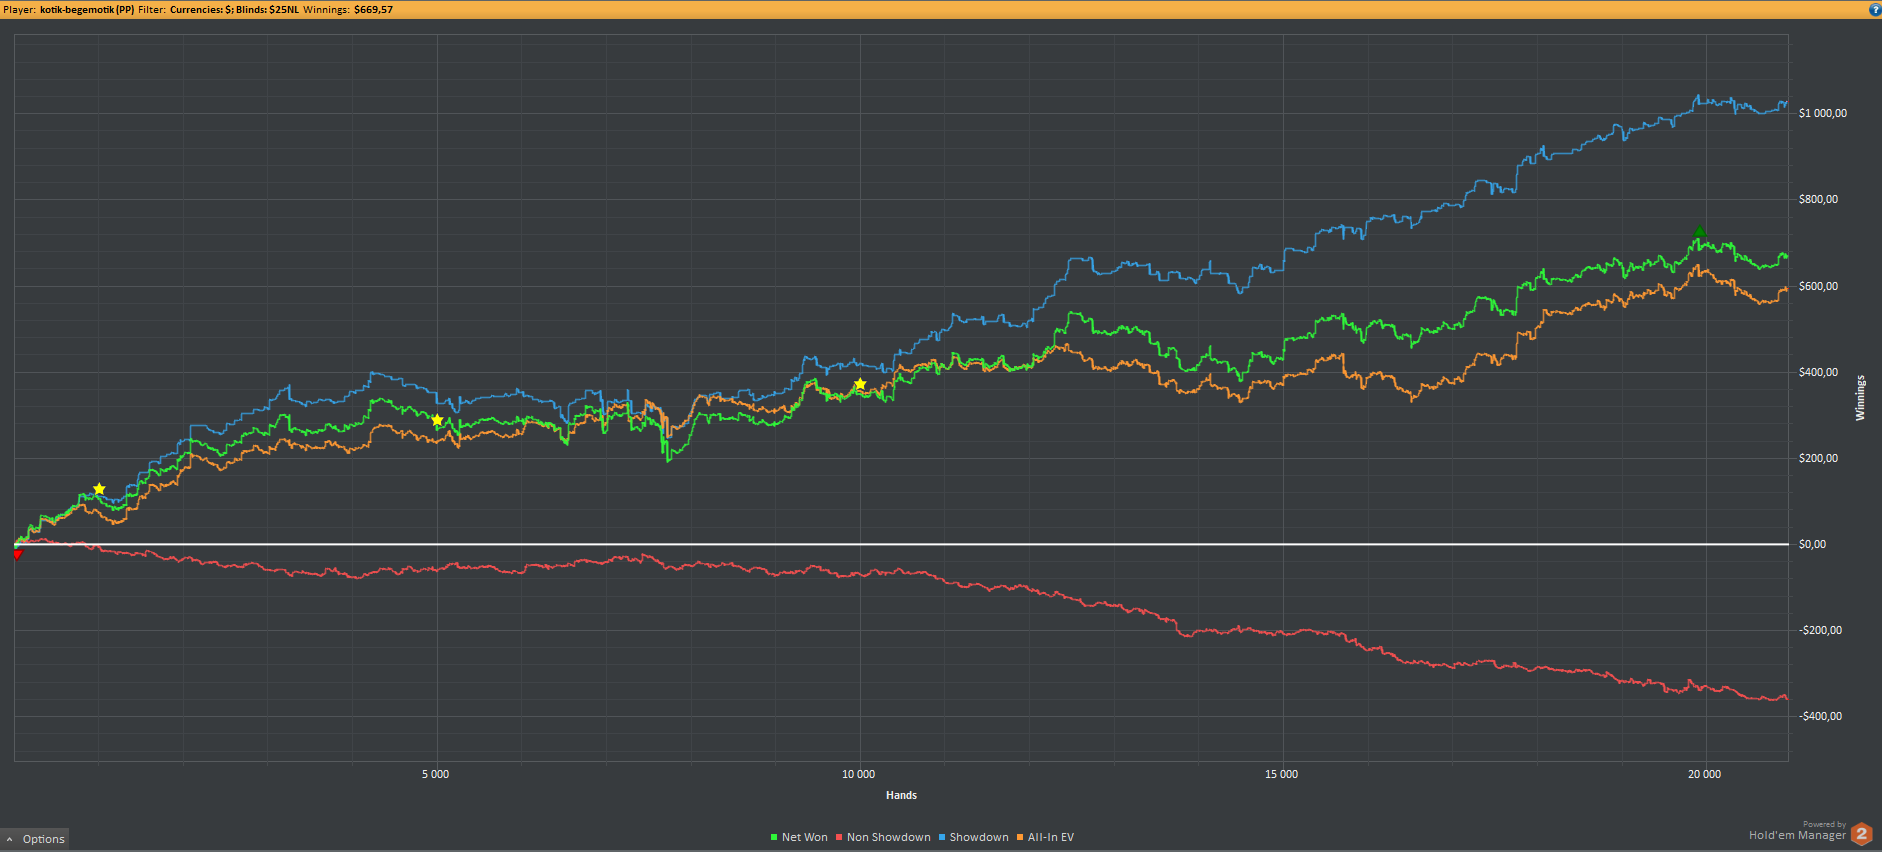Click the player name kotik-begemotik (PP)
Viewport: 1882px width, 852px height.
click(x=87, y=9)
